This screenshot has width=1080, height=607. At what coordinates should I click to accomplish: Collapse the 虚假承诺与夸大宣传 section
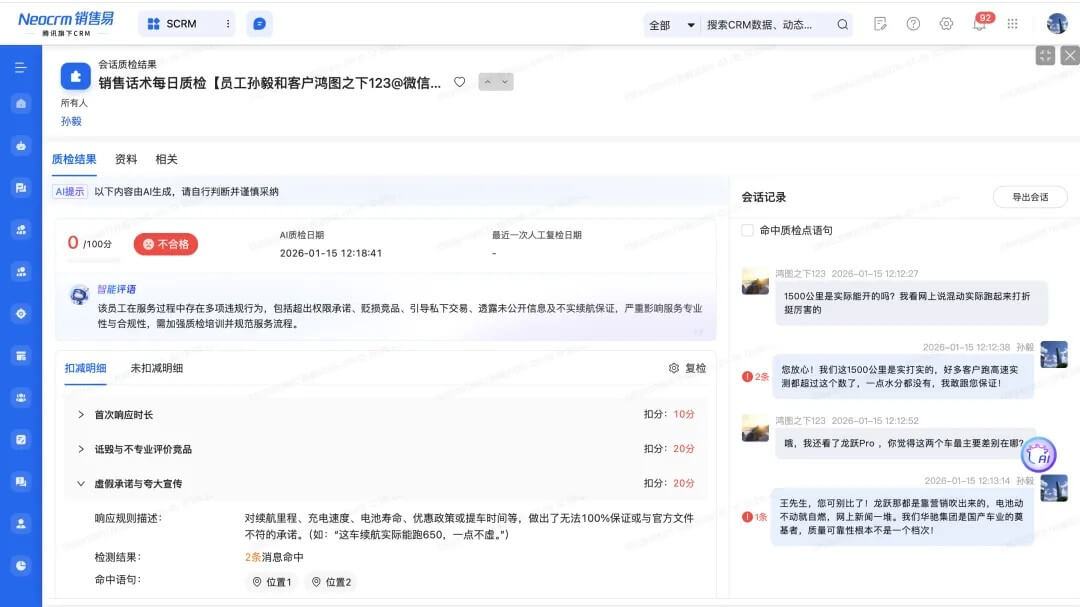(x=80, y=483)
